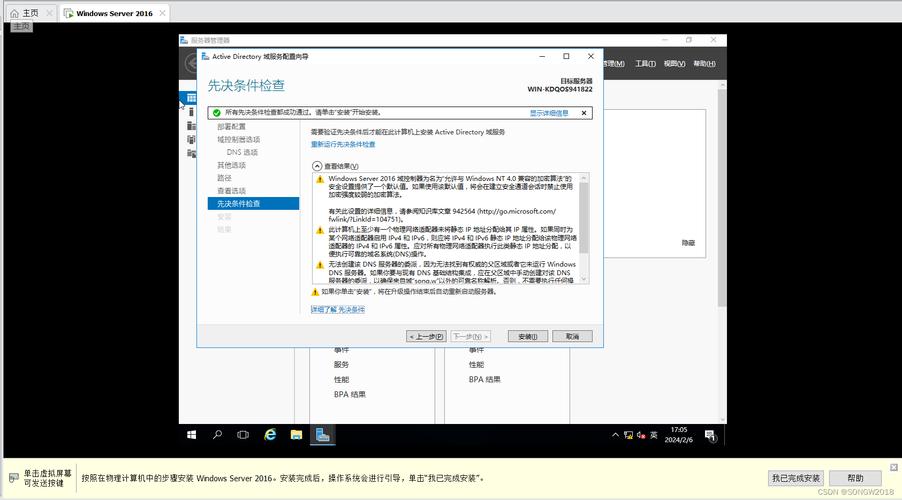Click the green success check icon
Screen dimensions: 902x500
(216, 113)
